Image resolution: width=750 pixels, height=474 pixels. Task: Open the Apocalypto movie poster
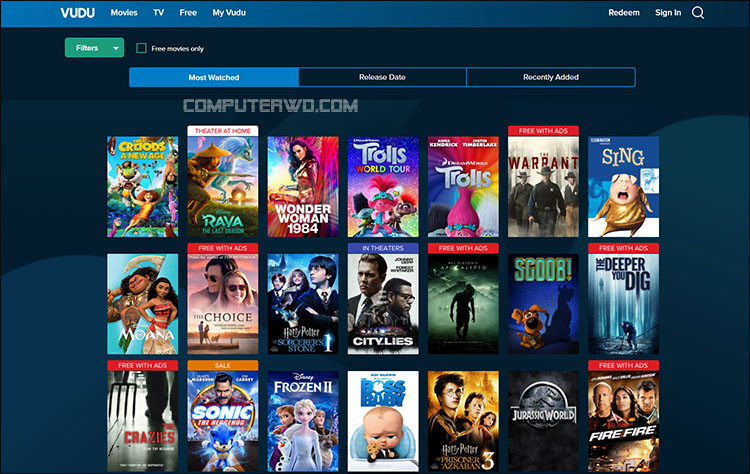click(463, 304)
